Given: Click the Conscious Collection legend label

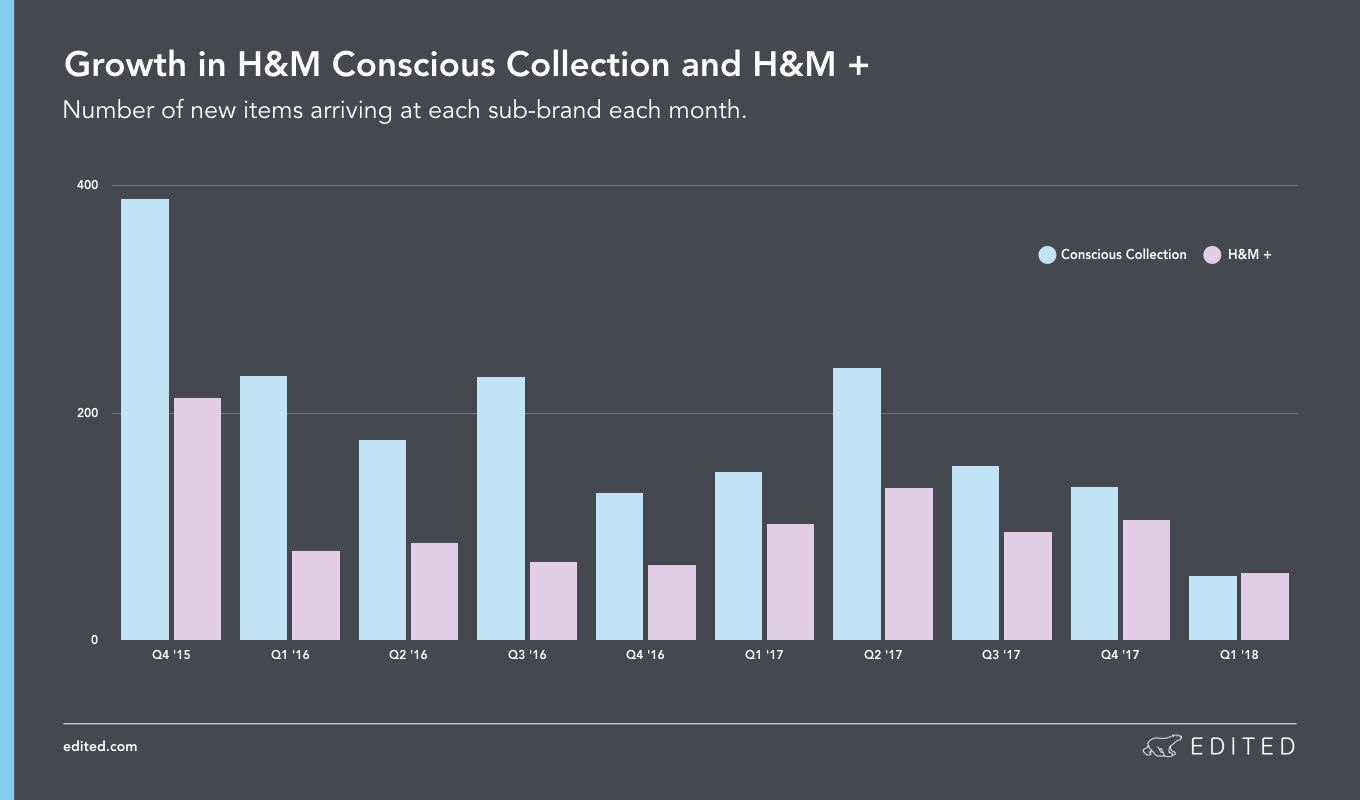Looking at the screenshot, I should click(1124, 255).
